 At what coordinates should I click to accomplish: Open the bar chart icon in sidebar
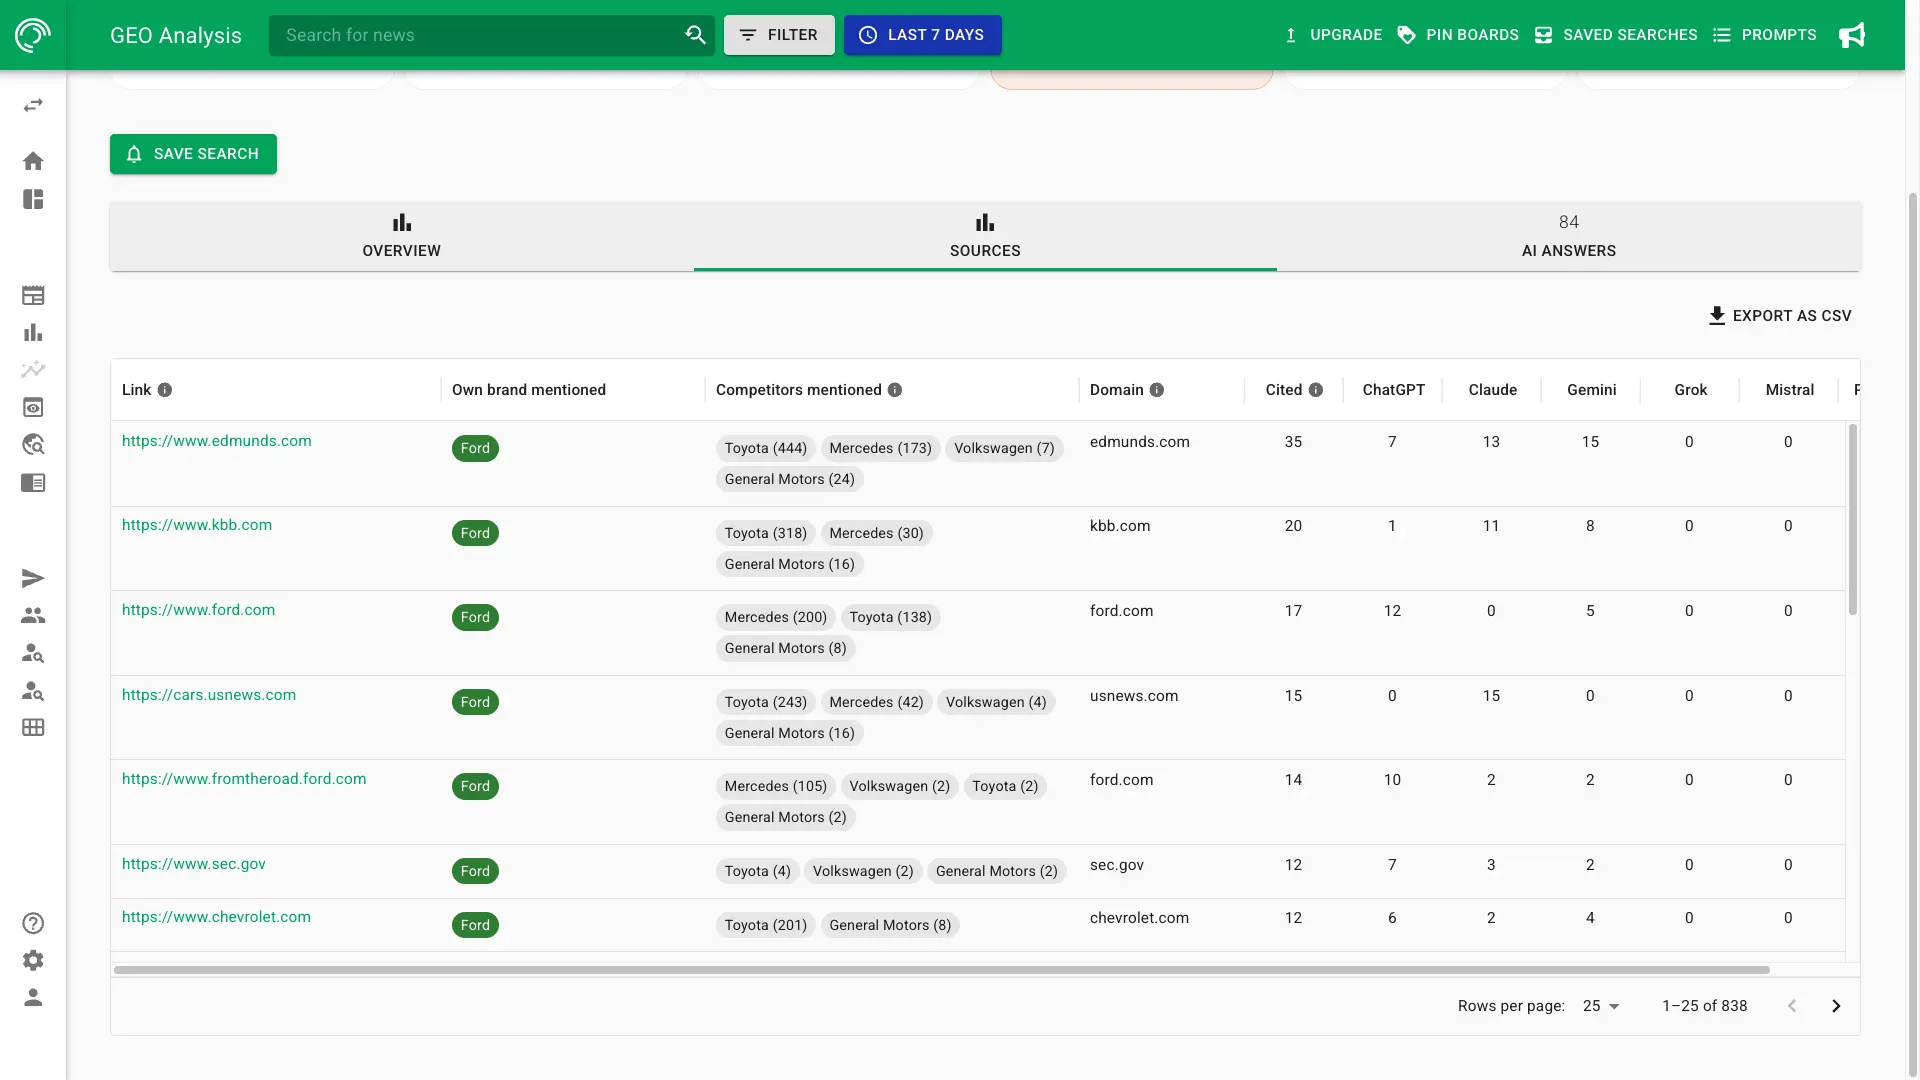pos(33,332)
